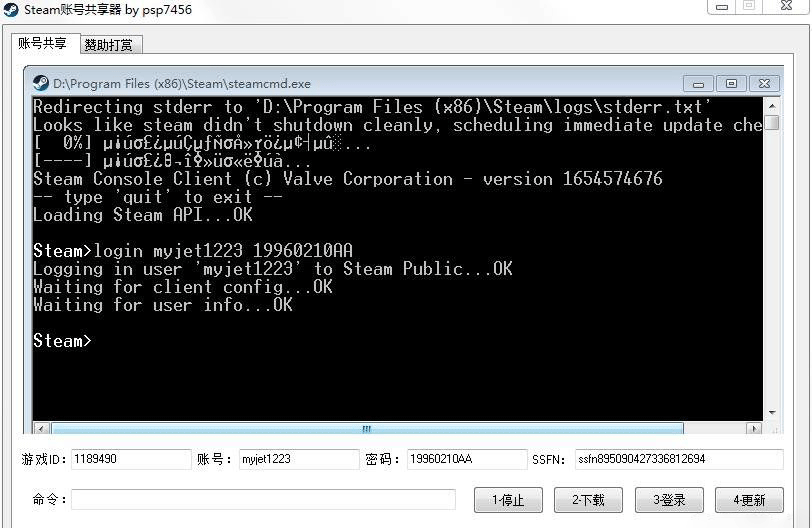Minimize the steamcmd.exe console window

tap(698, 84)
